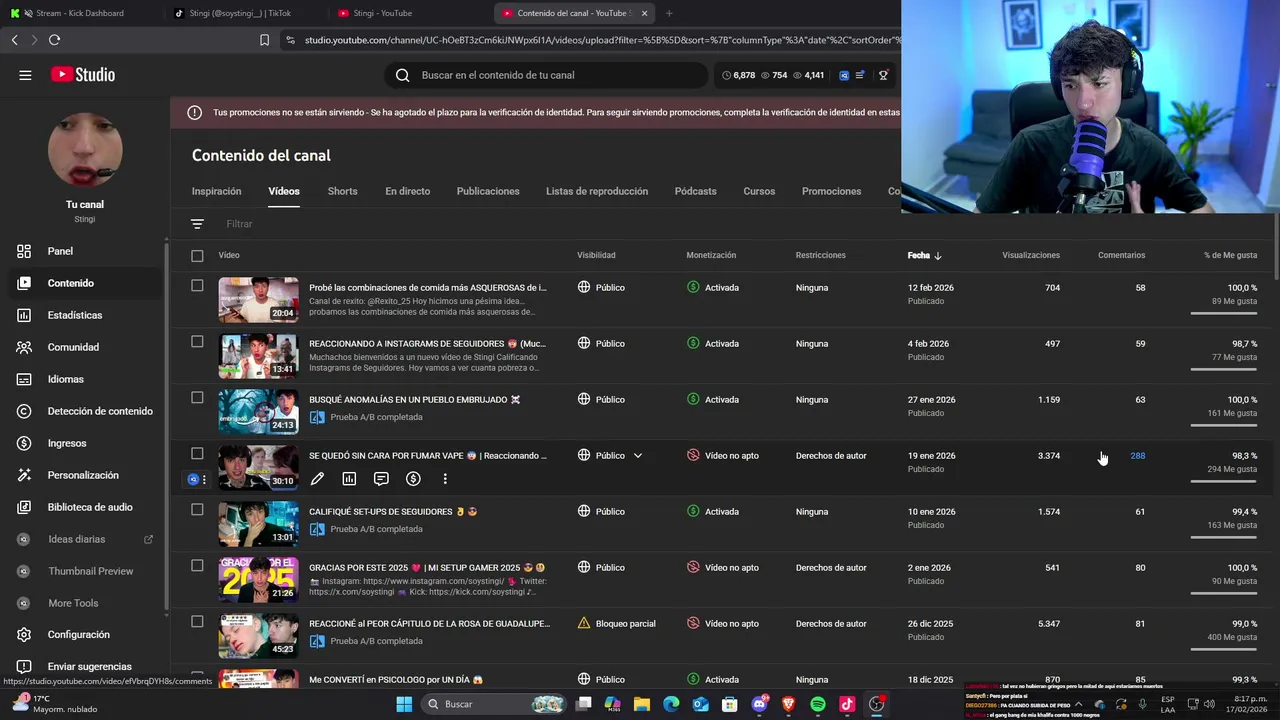Open TikTok app from the taskbar
Viewport: 1280px width, 720px height.
(x=847, y=704)
